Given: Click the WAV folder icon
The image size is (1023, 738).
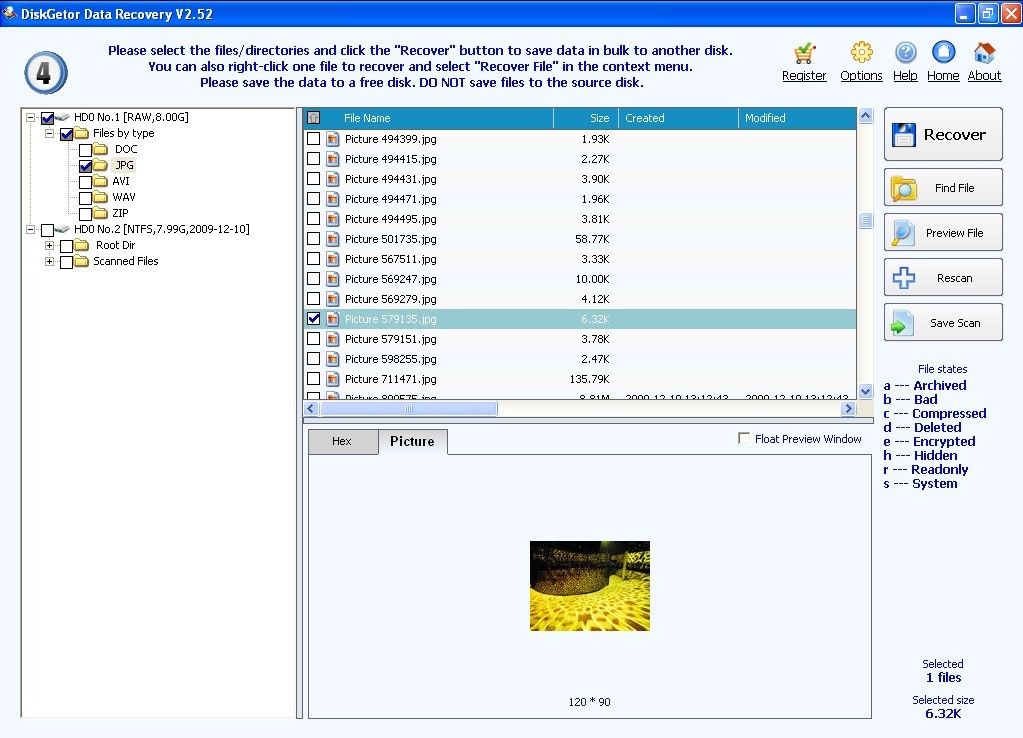Looking at the screenshot, I should pyautogui.click(x=100, y=197).
